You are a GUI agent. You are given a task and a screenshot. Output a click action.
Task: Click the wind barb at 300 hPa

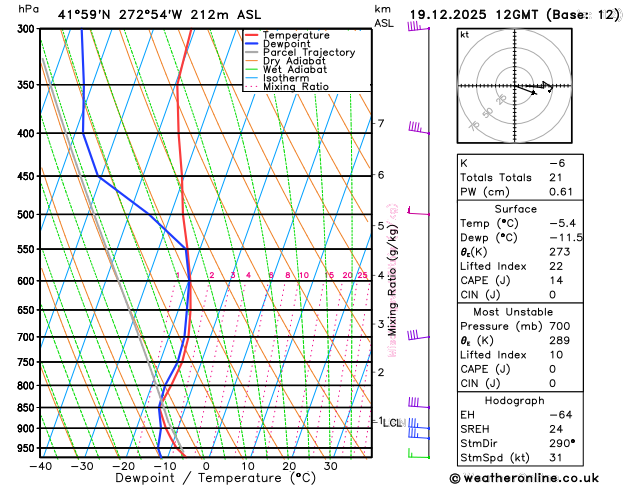coord(418,26)
